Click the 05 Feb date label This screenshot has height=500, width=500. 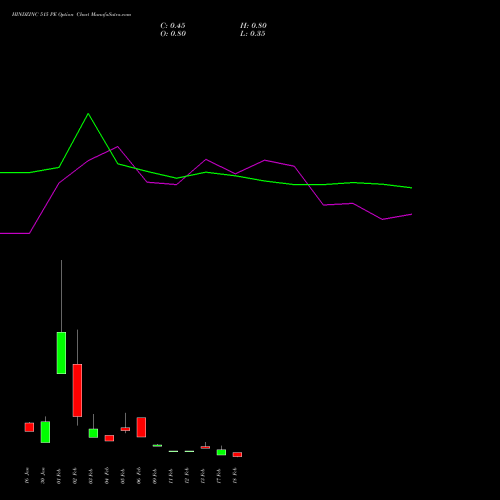(x=123, y=476)
